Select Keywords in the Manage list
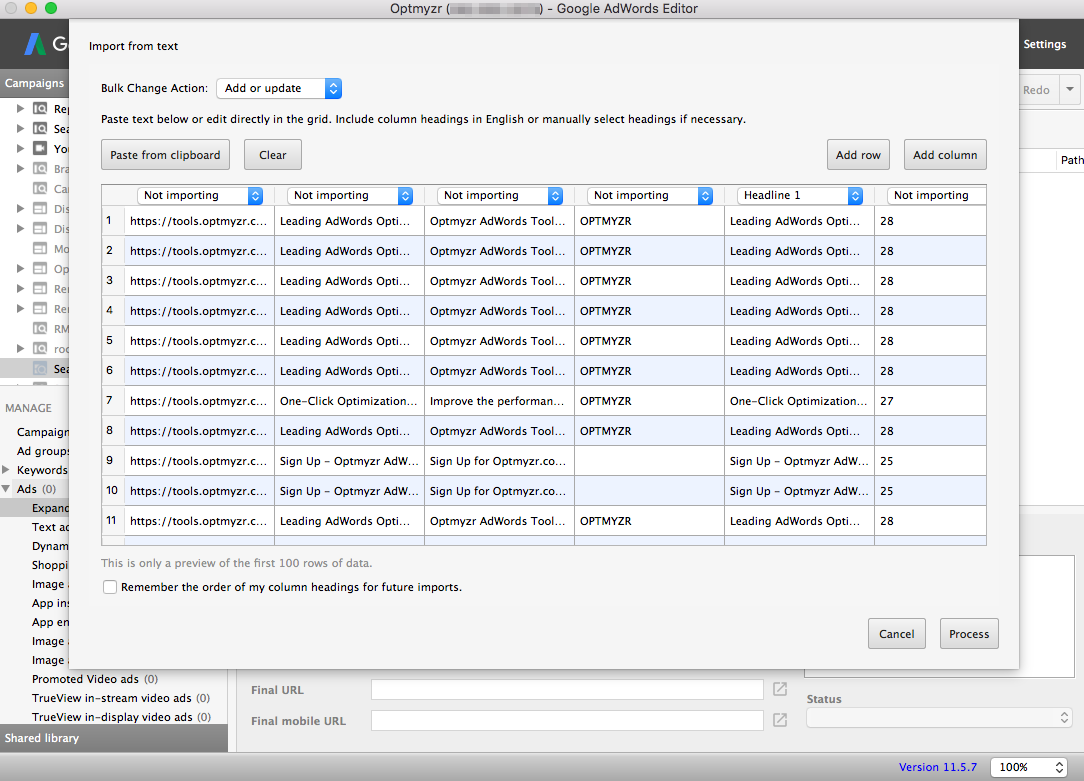Screen dimensions: 1084x781 pyautogui.click(x=42, y=470)
